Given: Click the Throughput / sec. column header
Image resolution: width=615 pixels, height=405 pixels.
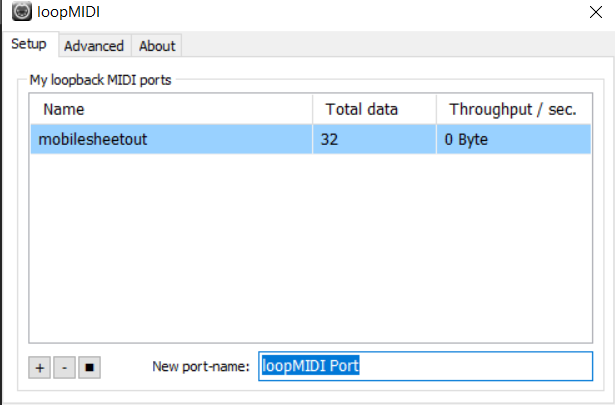Looking at the screenshot, I should (512, 109).
